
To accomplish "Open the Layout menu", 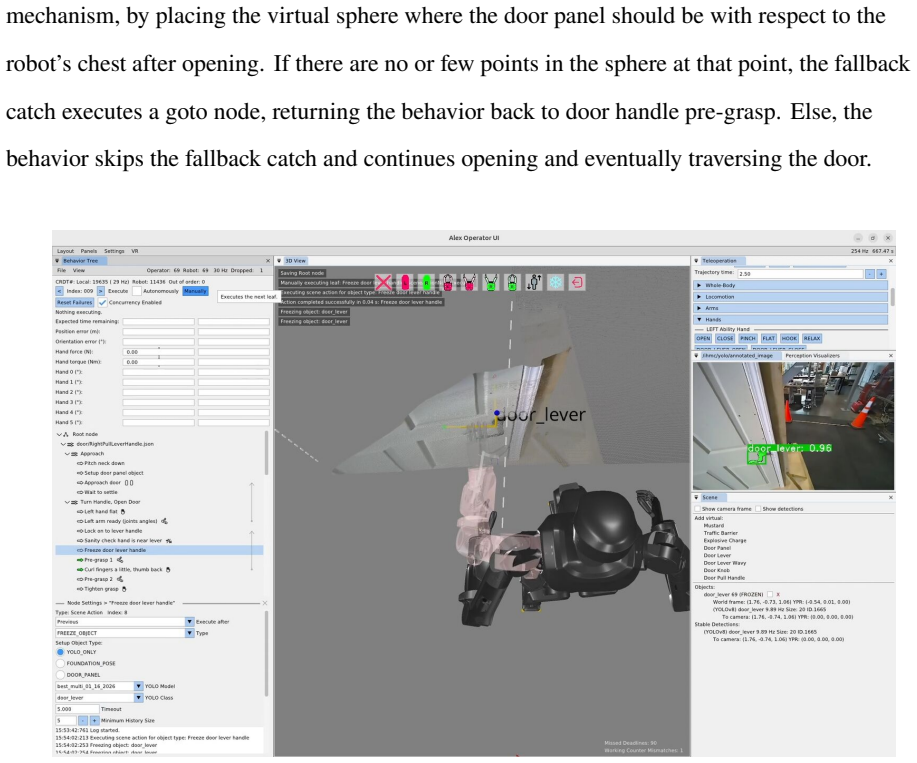I will [x=66, y=251].
